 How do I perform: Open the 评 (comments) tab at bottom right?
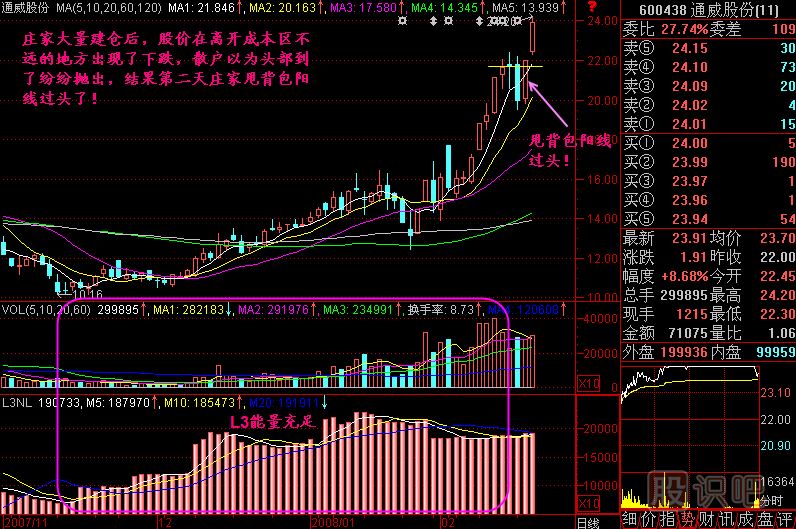(x=786, y=519)
